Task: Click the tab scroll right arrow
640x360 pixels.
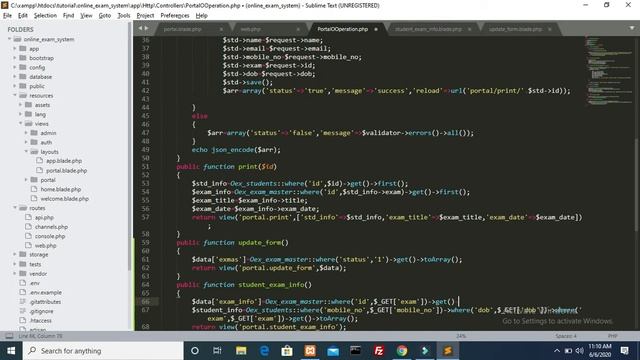Action: (146, 28)
